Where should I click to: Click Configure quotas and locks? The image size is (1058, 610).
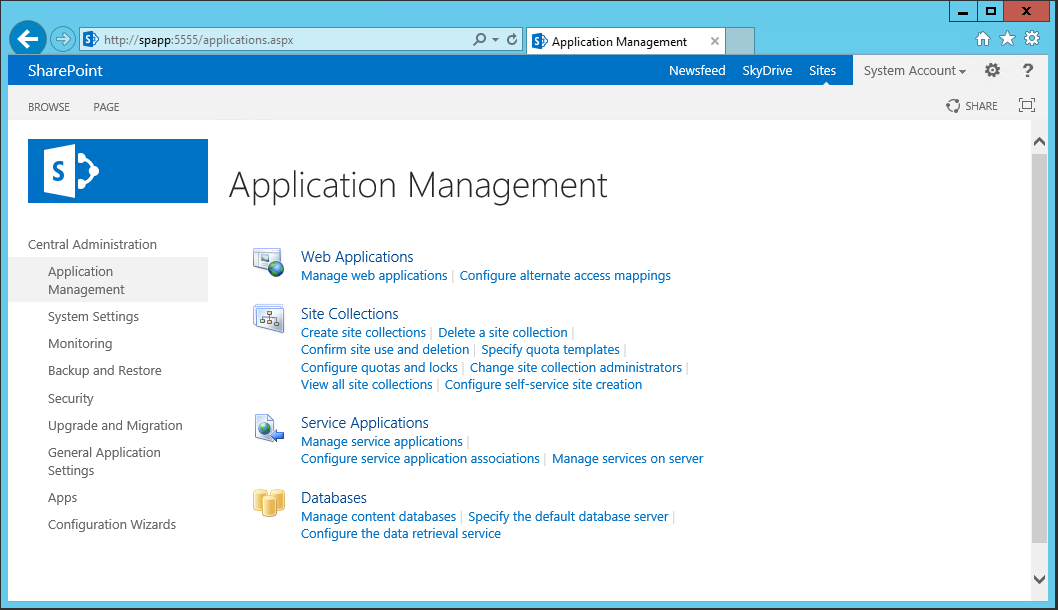tap(379, 367)
